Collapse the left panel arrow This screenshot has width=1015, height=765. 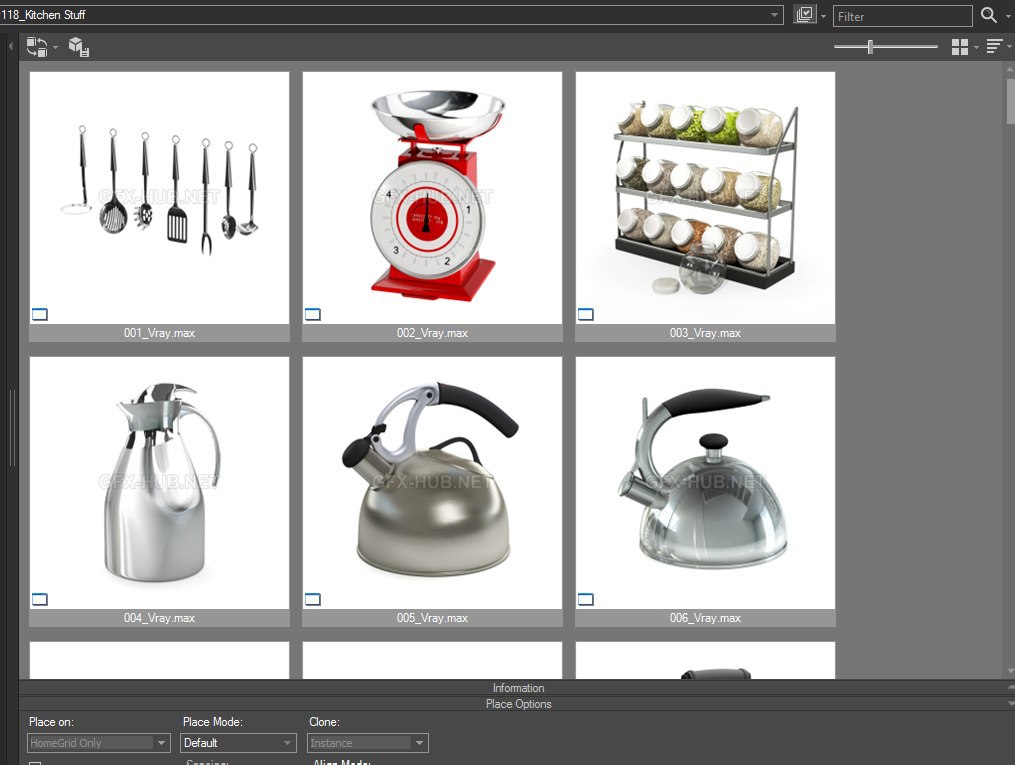pyautogui.click(x=10, y=47)
